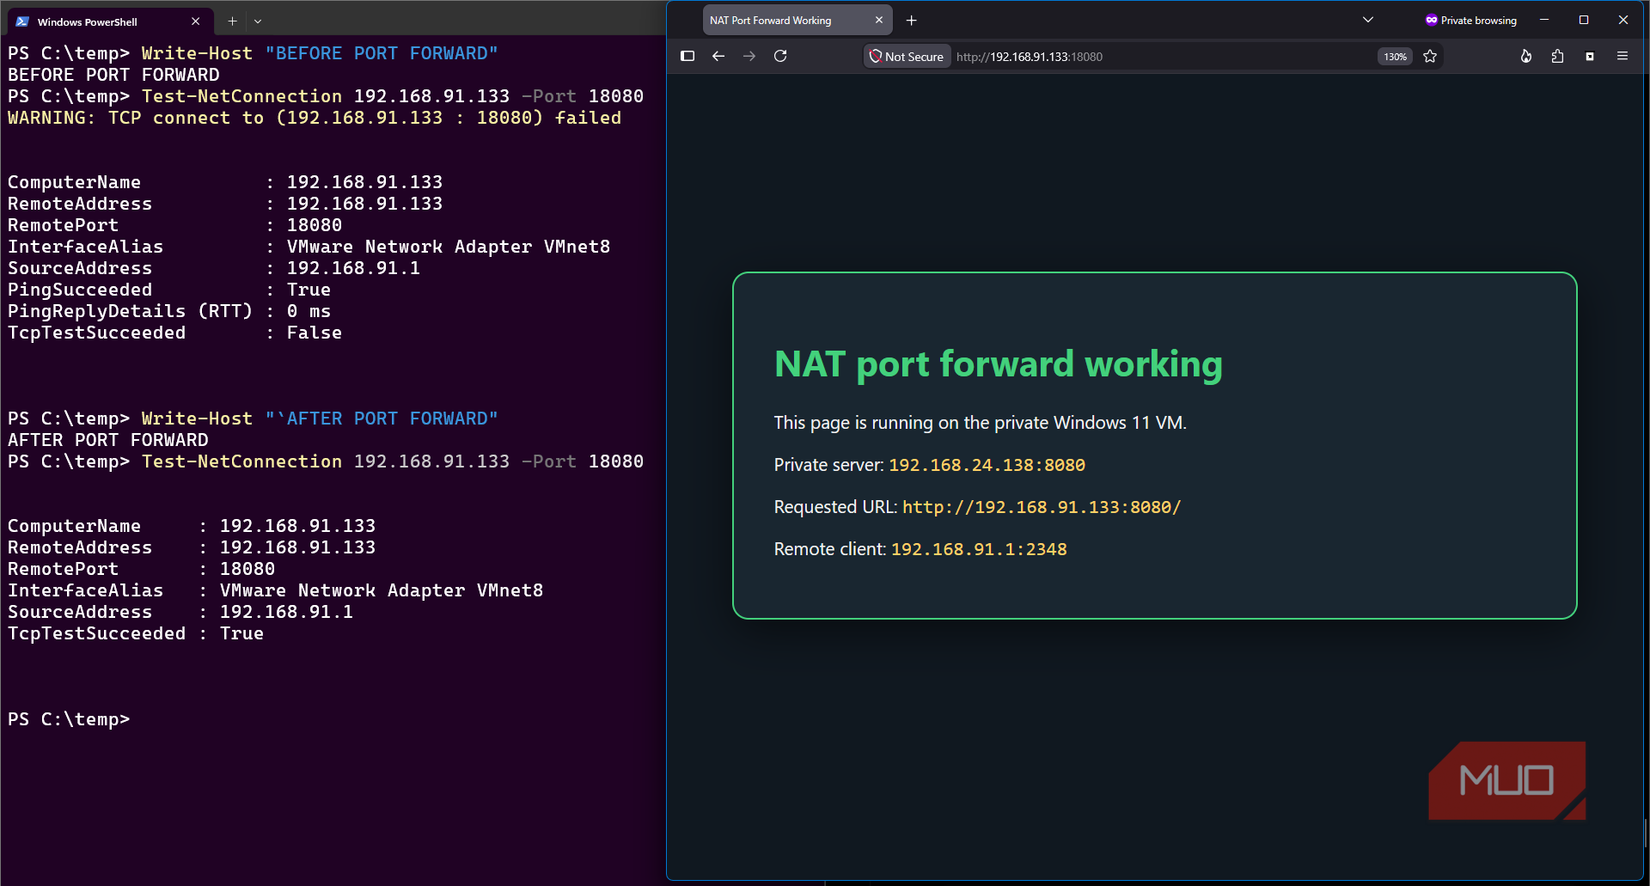Click the flame data-clearing icon

[x=1525, y=56]
